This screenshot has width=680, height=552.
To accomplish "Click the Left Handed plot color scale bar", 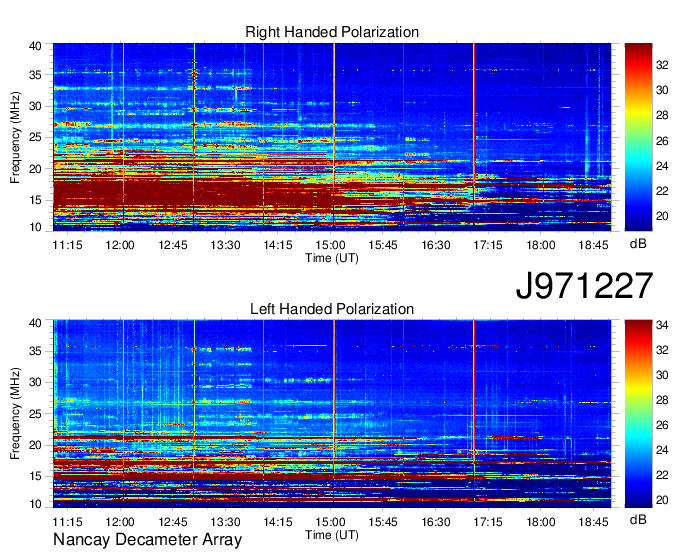I will pyautogui.click(x=638, y=414).
